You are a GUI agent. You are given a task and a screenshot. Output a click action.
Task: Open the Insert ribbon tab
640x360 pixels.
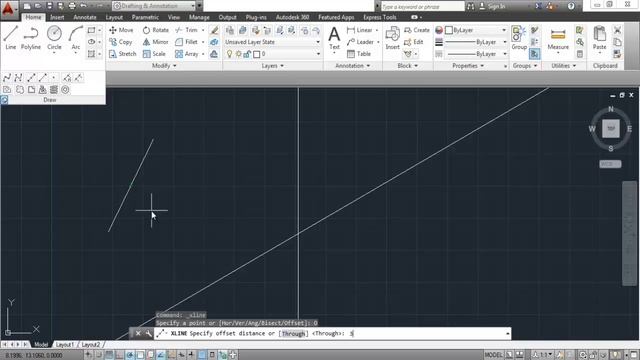click(57, 17)
